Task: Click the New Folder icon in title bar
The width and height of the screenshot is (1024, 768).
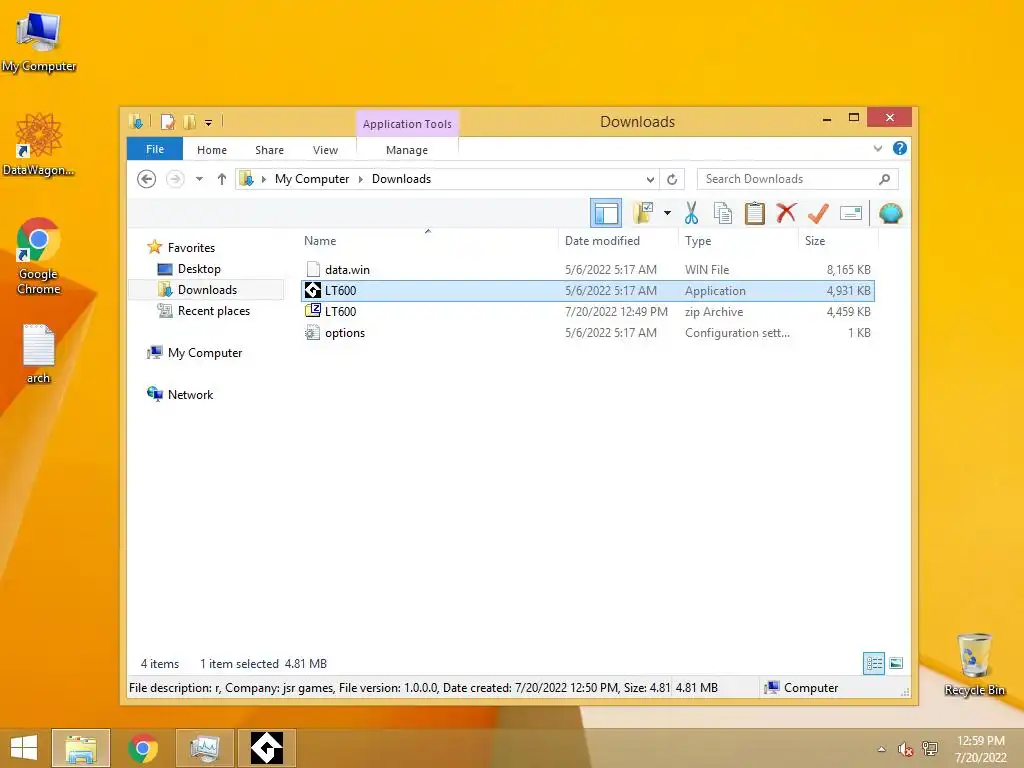Action: click(189, 121)
